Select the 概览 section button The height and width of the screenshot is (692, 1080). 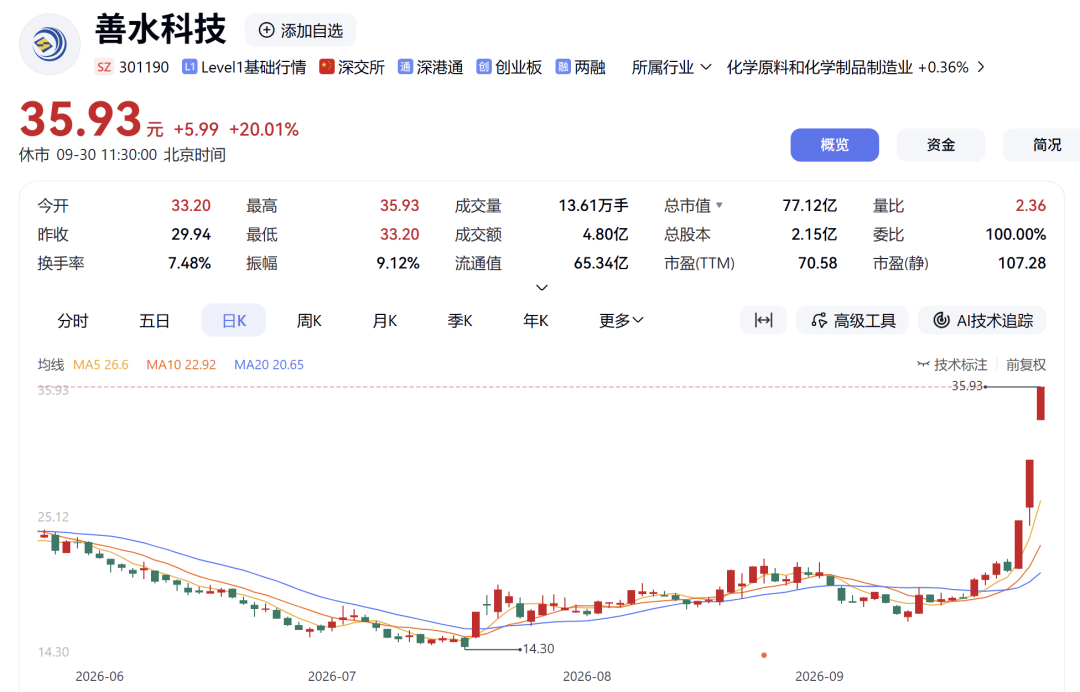coord(834,145)
